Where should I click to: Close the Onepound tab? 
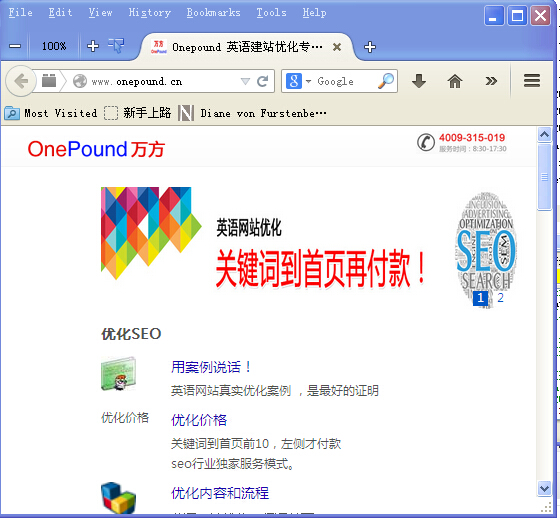click(336, 47)
